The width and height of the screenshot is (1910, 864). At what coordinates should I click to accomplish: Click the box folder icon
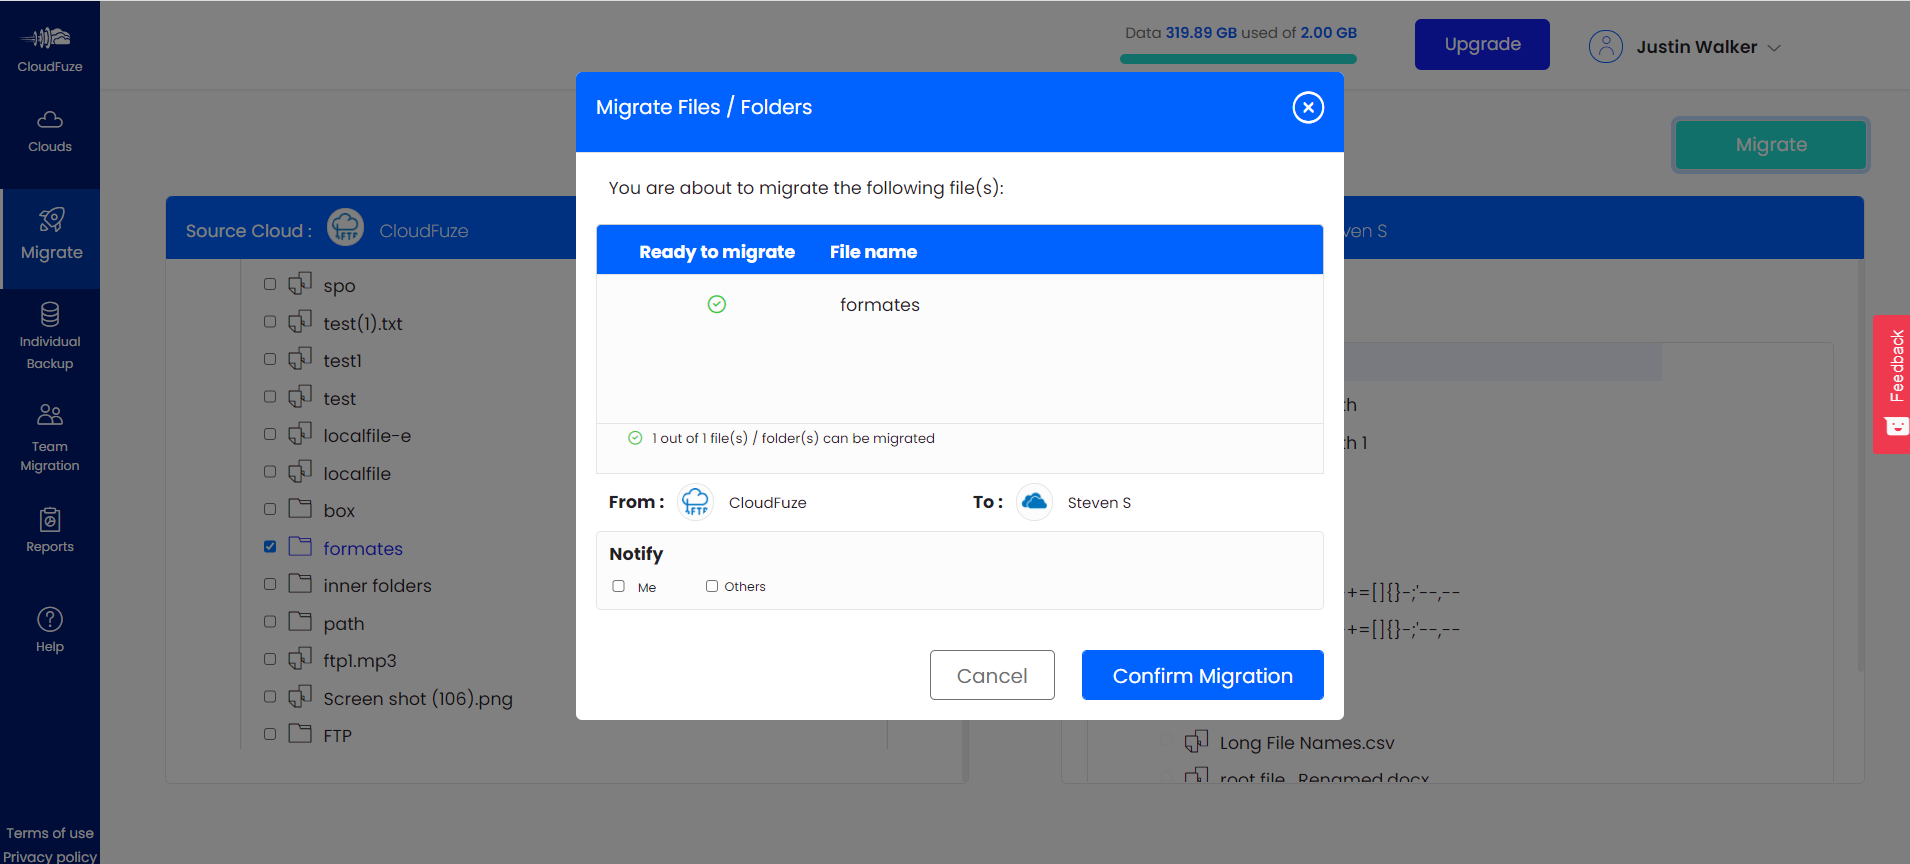click(x=300, y=508)
